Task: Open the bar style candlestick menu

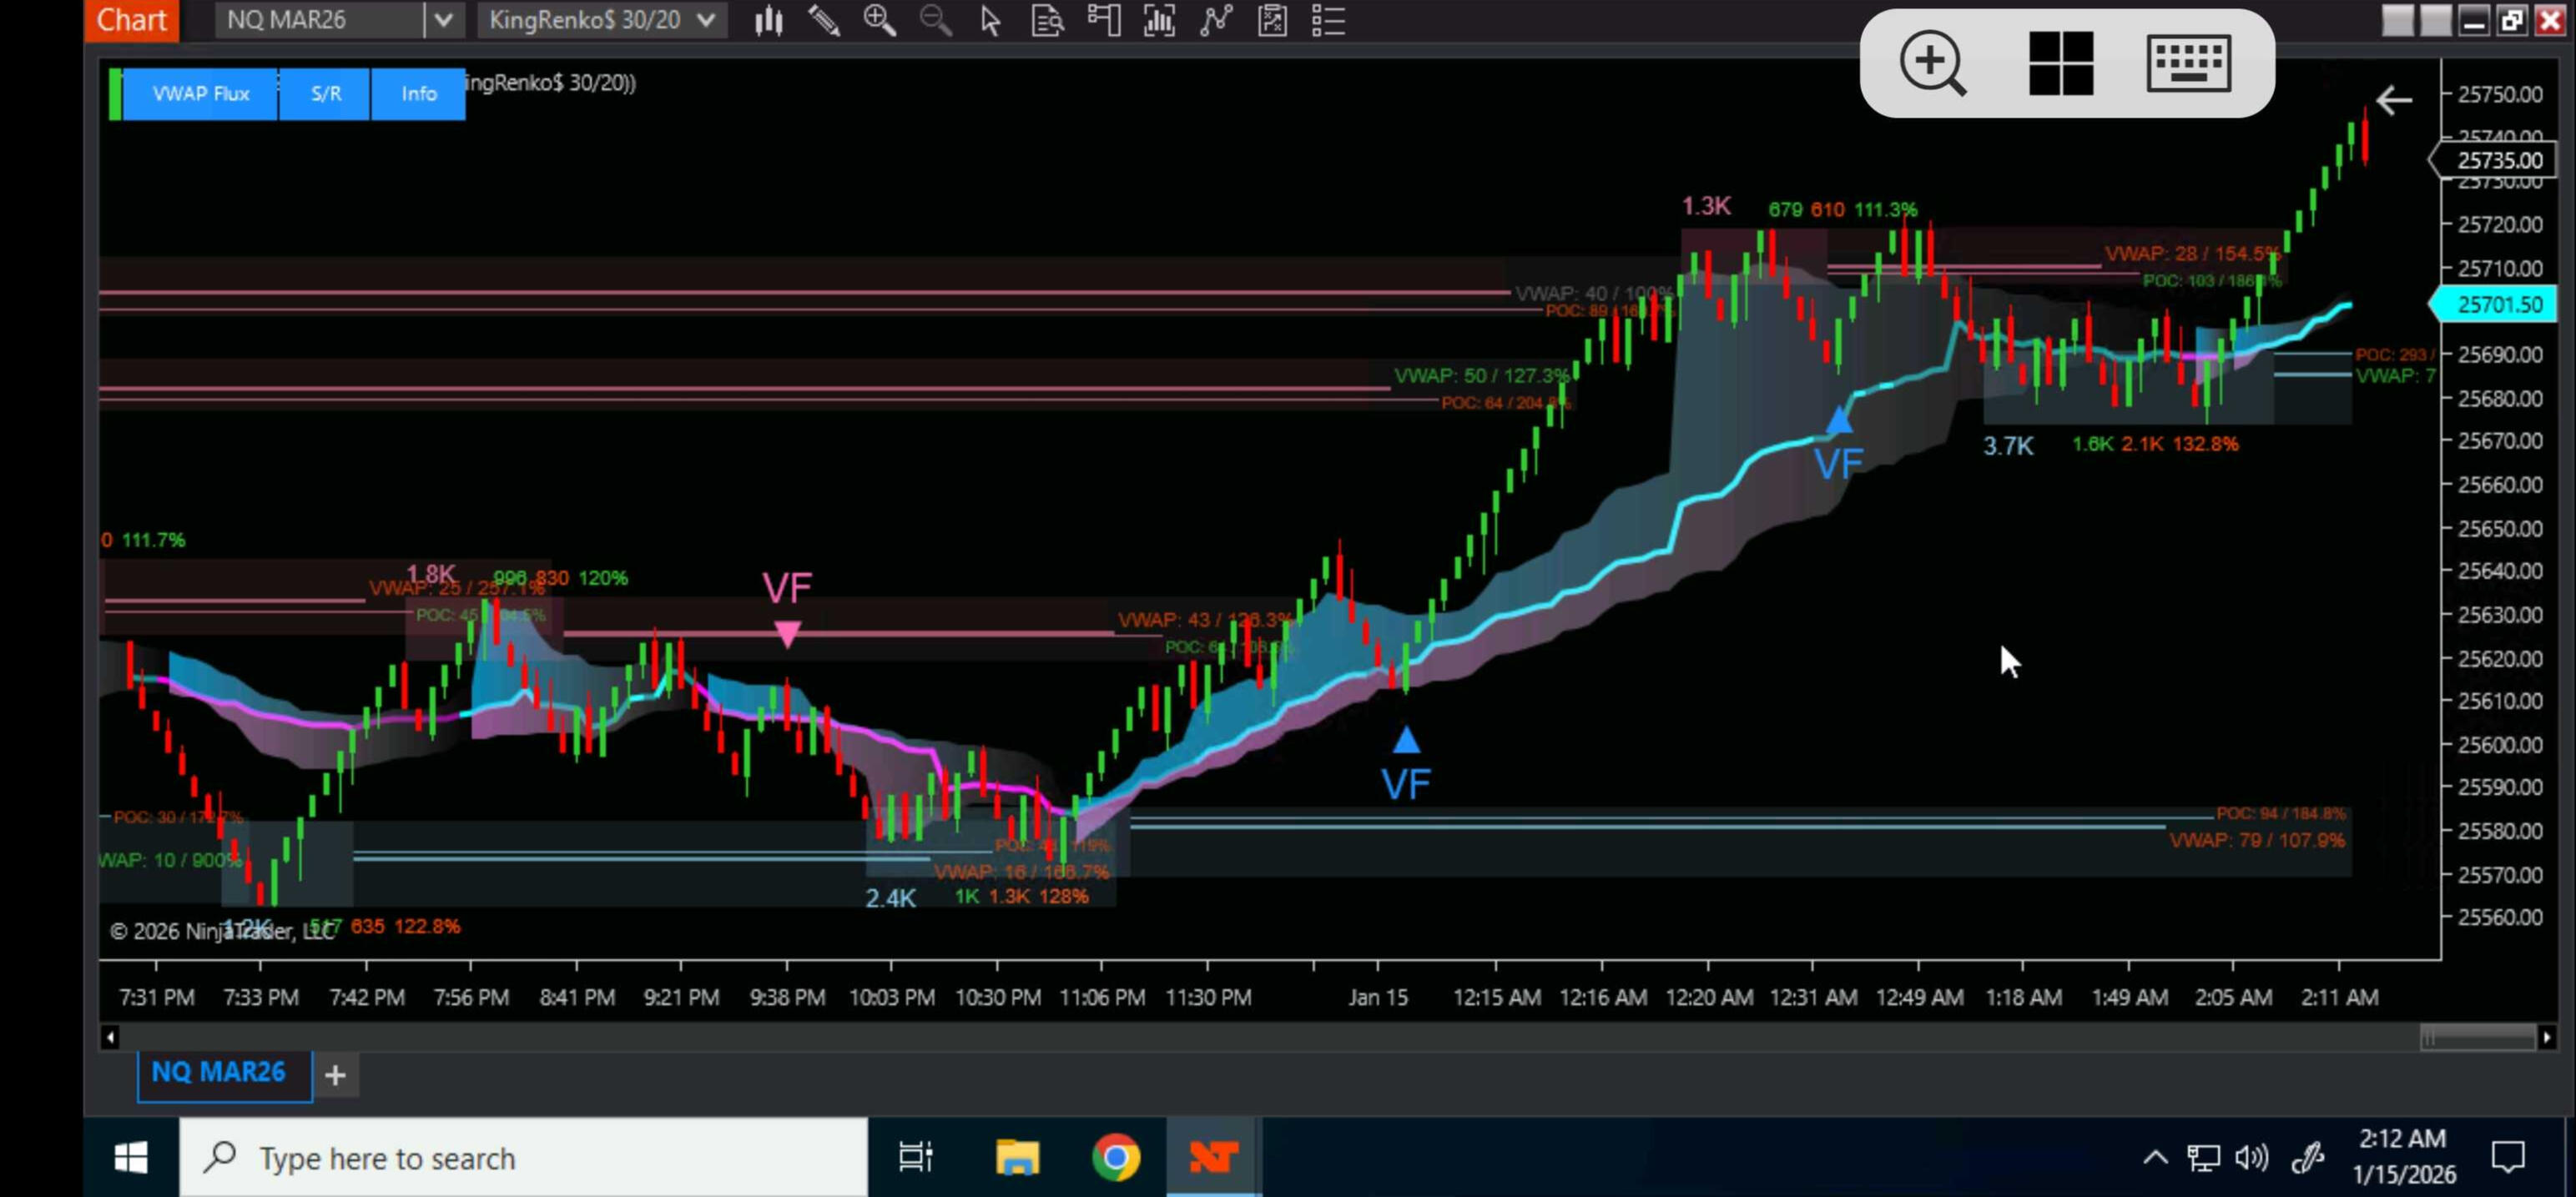Action: (x=768, y=21)
